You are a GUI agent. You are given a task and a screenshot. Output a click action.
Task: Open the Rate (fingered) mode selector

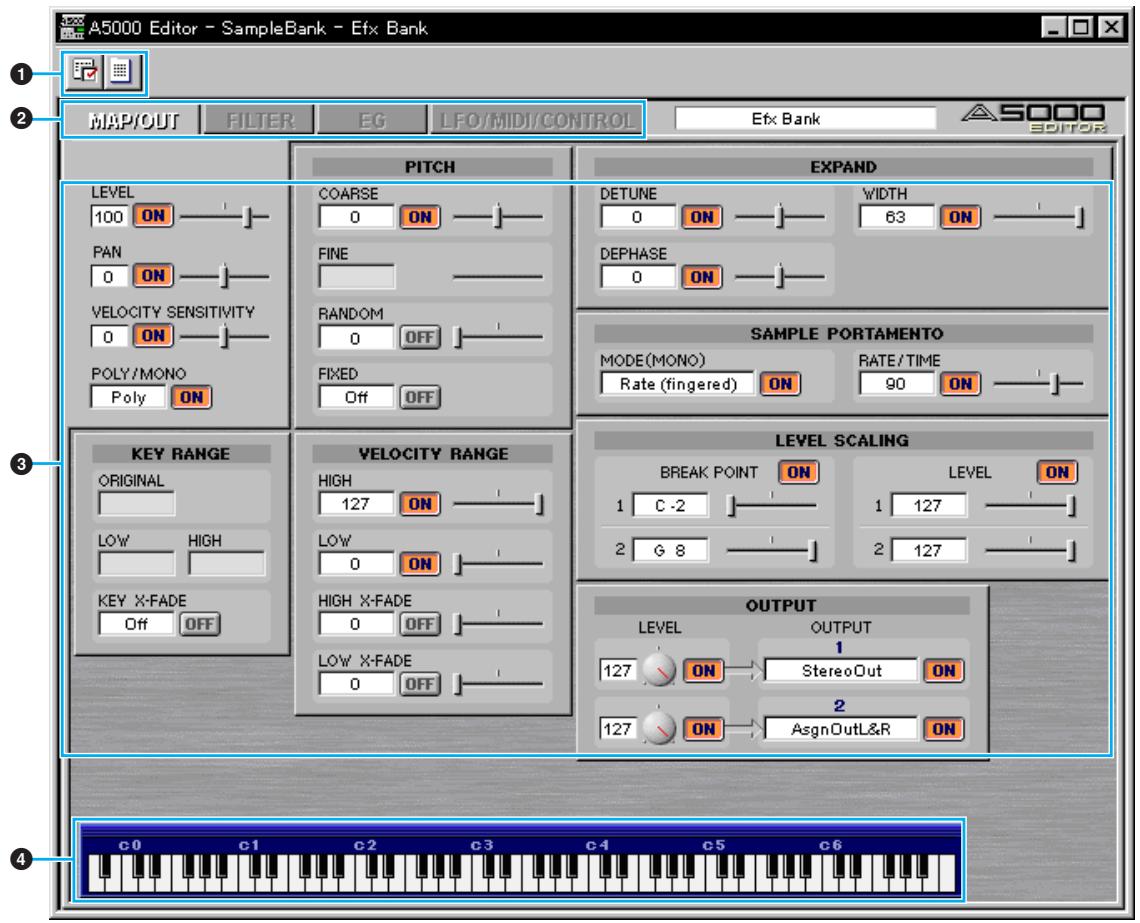point(678,384)
